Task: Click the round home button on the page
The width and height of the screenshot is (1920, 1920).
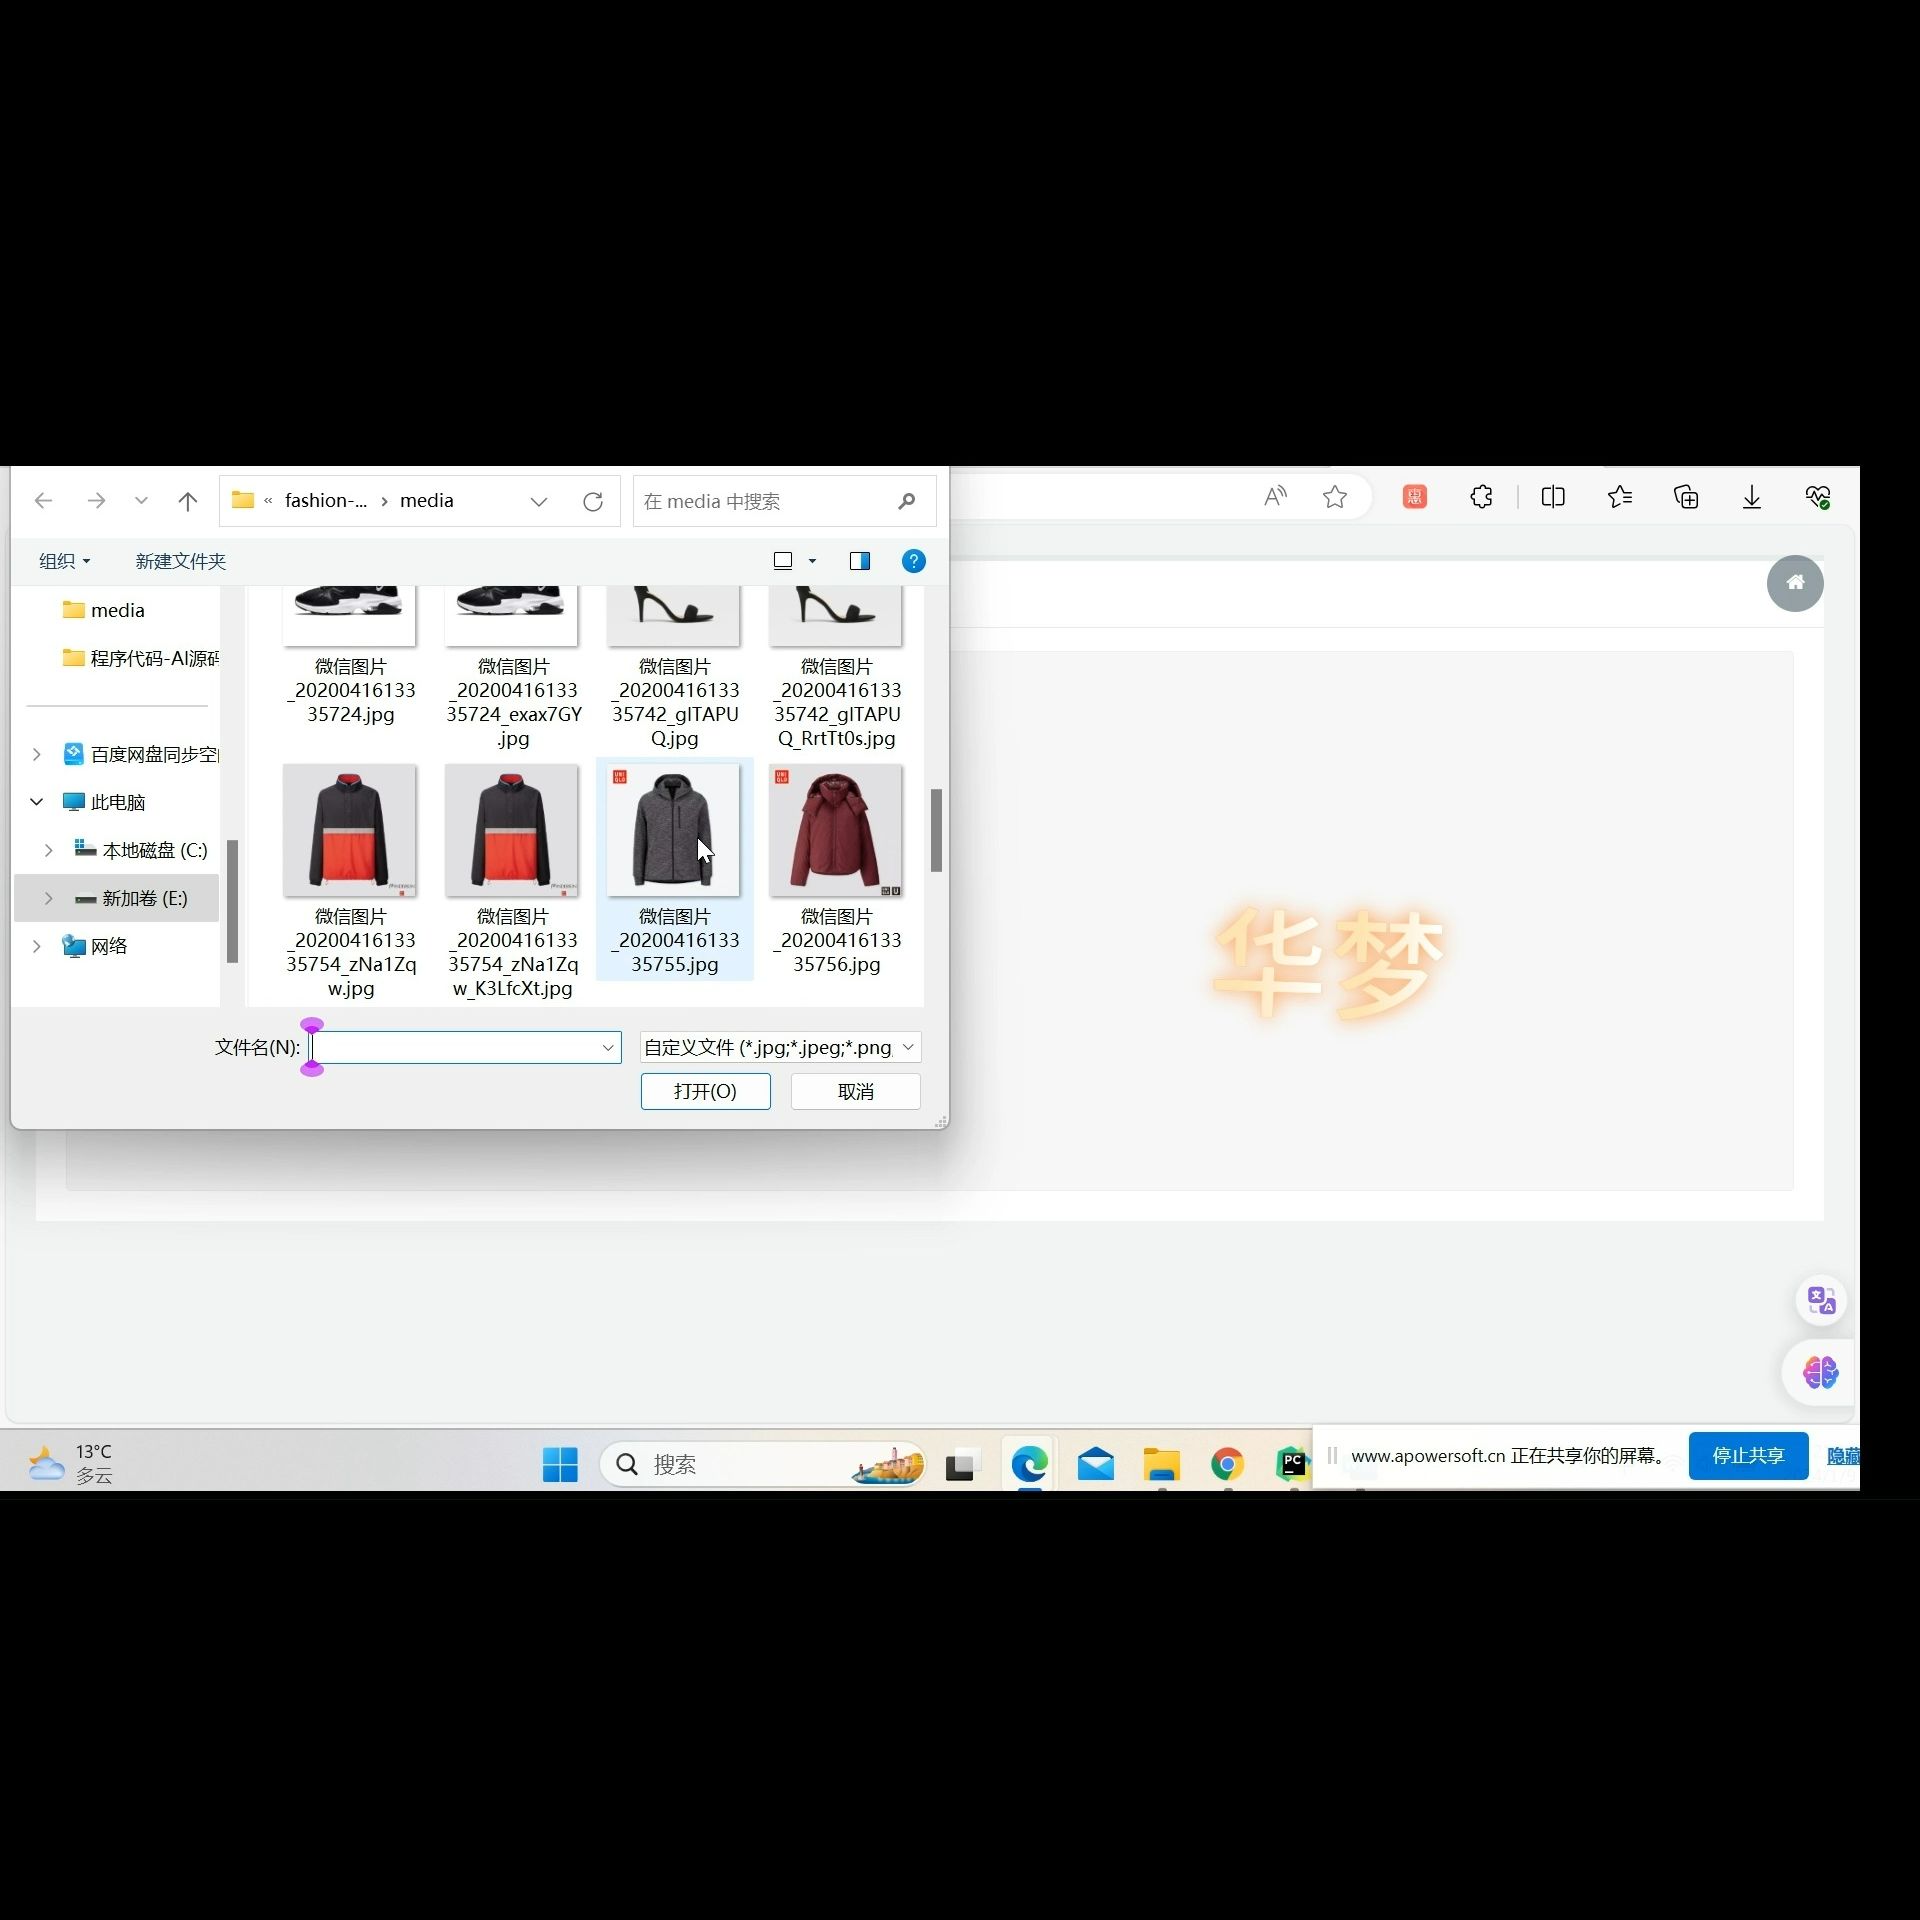Action: click(x=1794, y=583)
